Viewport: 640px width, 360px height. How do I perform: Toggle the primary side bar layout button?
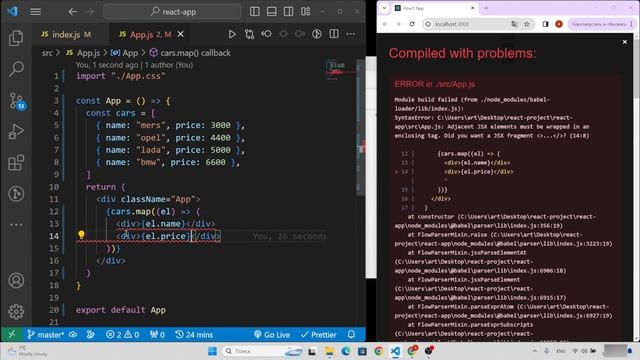coord(255,11)
